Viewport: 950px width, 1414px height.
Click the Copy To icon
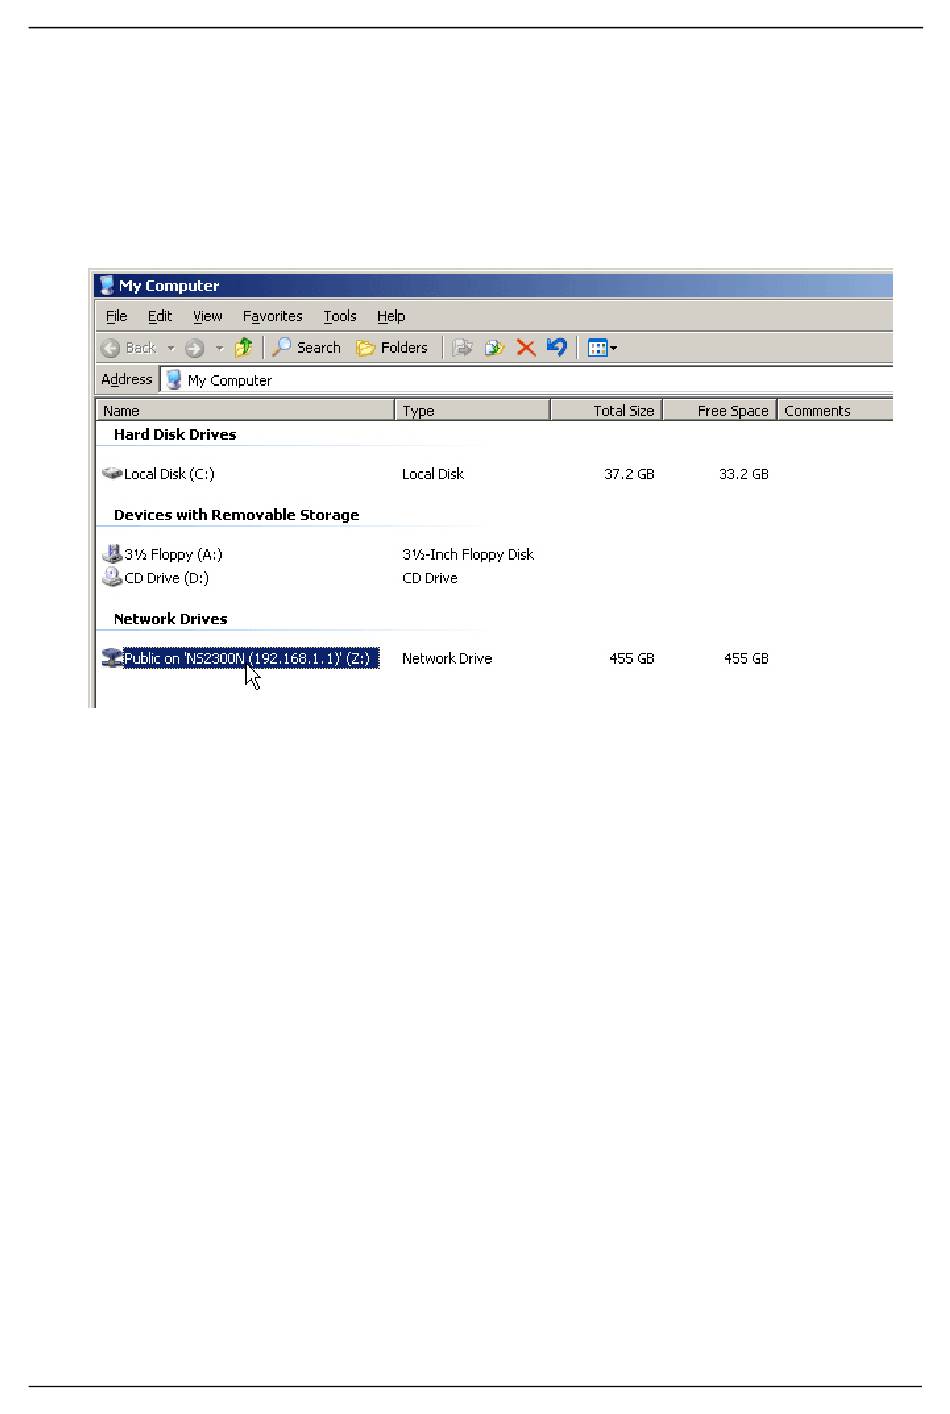494,348
